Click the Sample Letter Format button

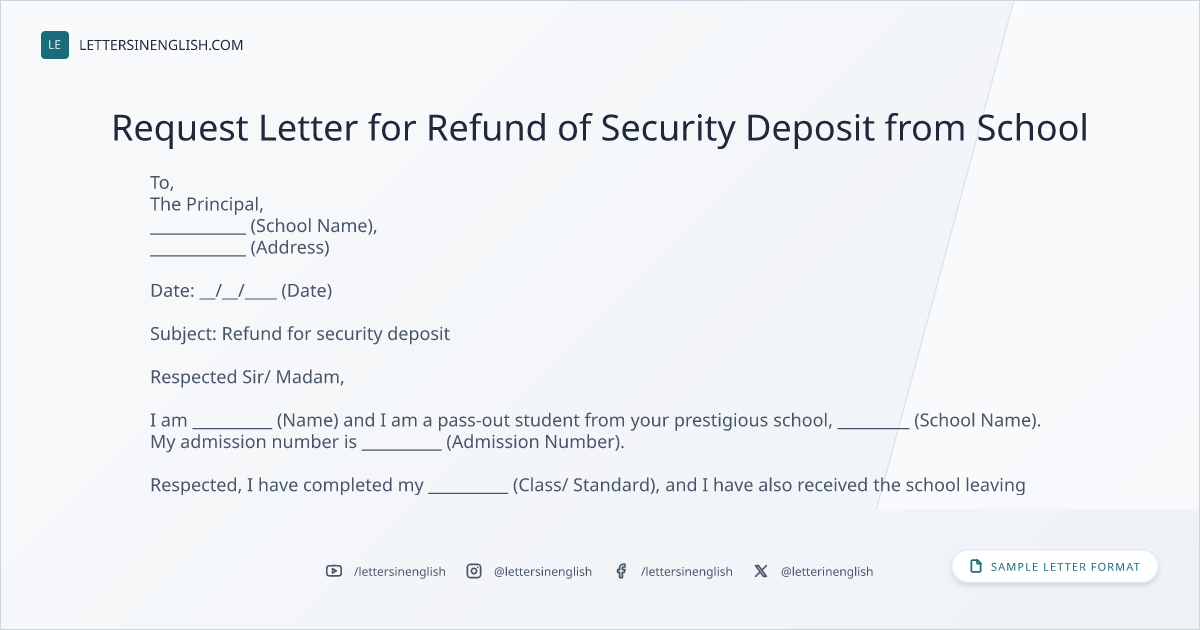1055,566
